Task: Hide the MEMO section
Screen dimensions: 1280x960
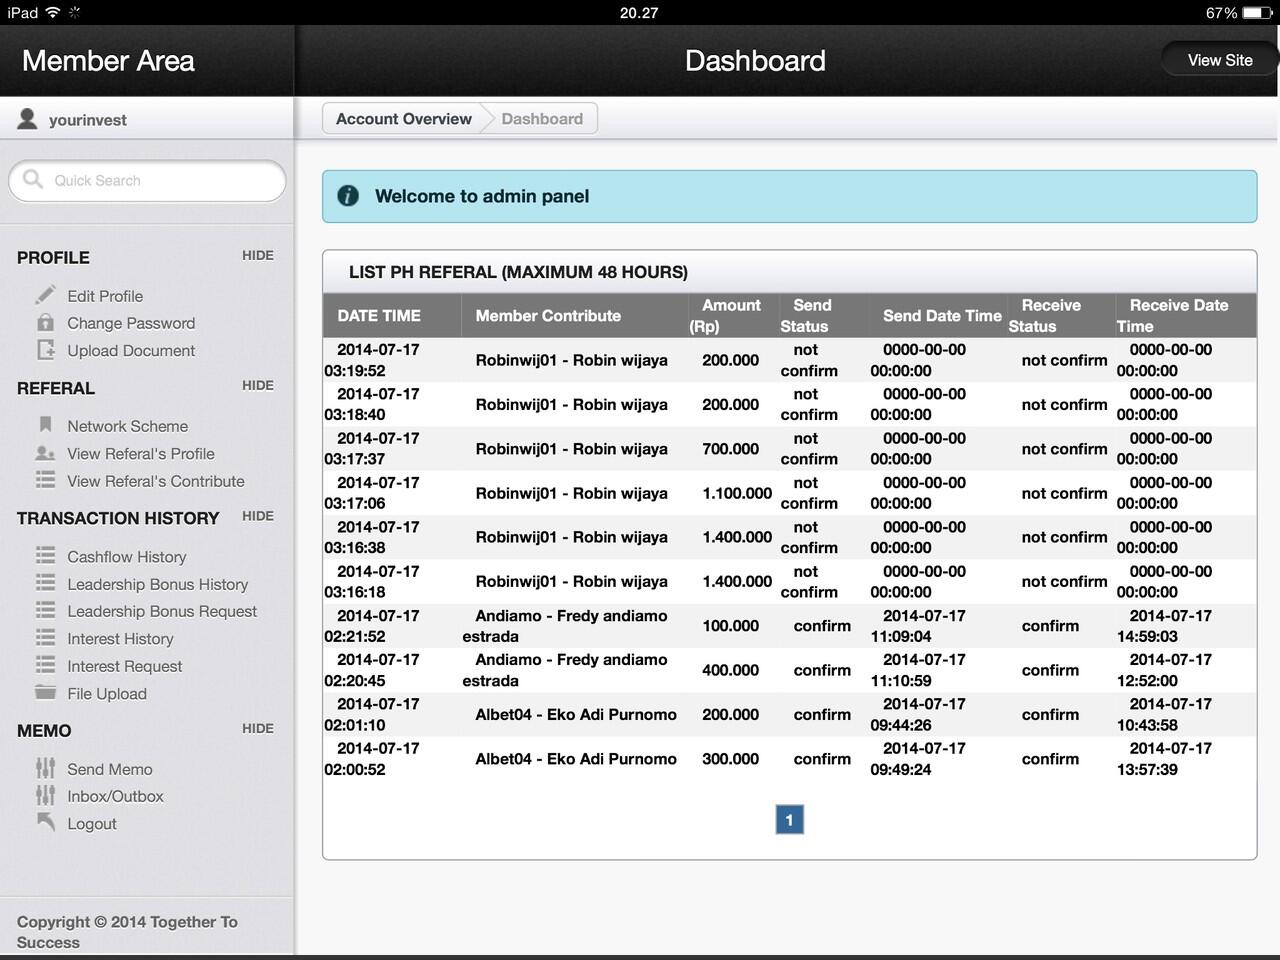Action: pyautogui.click(x=258, y=728)
